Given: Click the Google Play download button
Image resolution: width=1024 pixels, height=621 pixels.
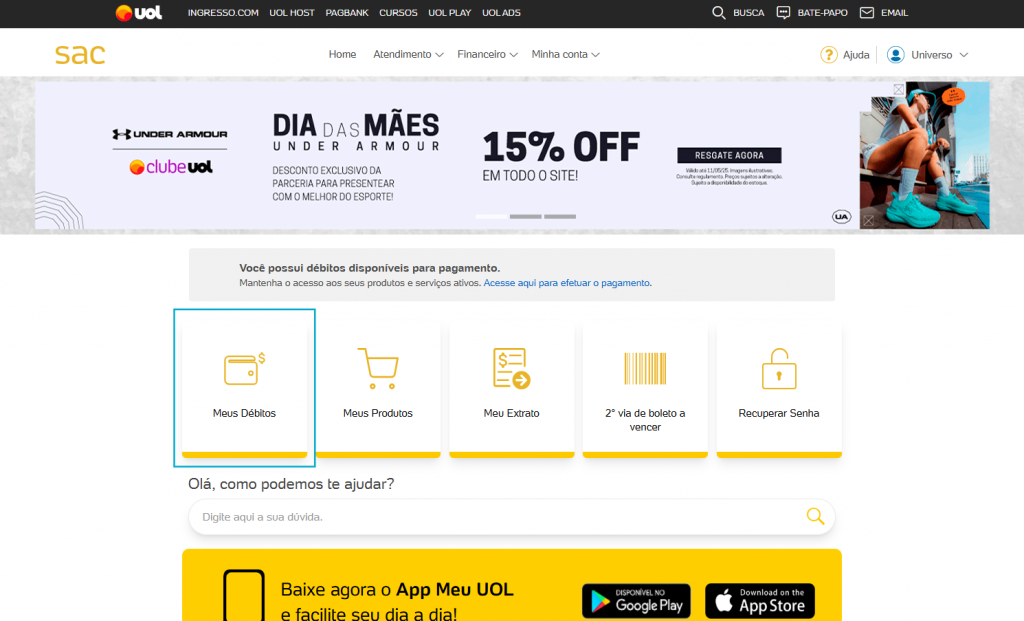Looking at the screenshot, I should pos(636,601).
